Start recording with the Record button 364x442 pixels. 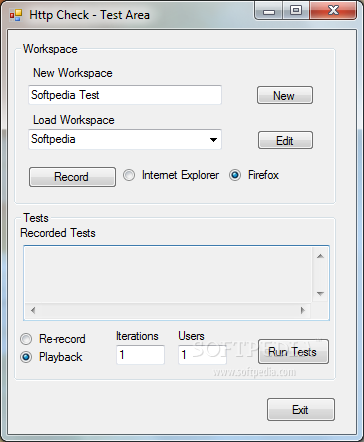click(72, 177)
